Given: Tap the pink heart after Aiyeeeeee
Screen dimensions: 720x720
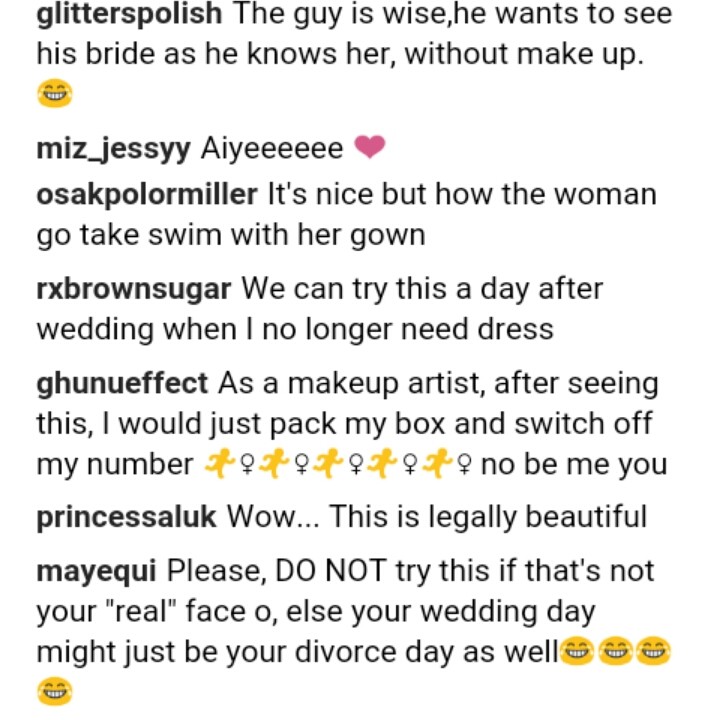Looking at the screenshot, I should (x=370, y=149).
